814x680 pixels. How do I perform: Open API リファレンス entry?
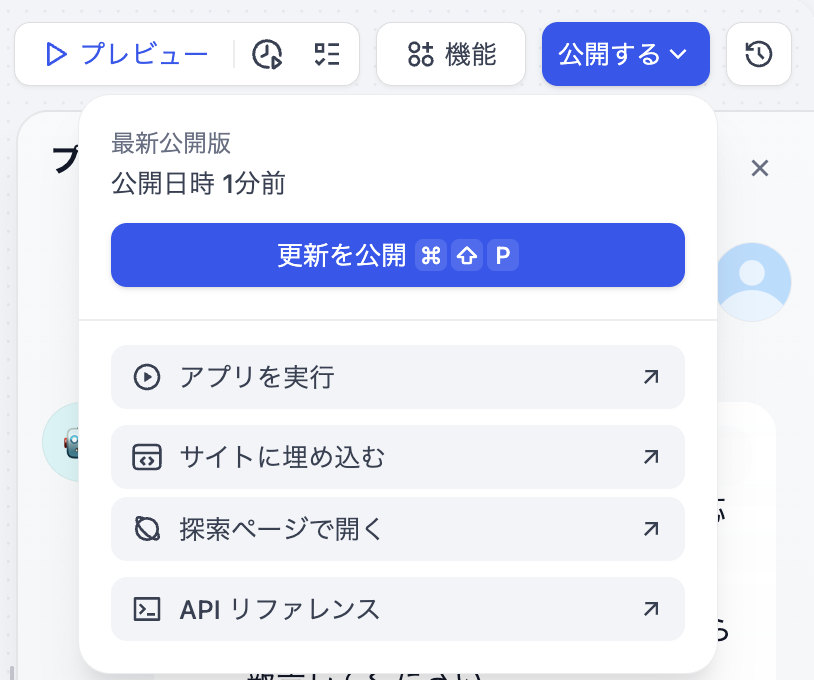(x=397, y=609)
